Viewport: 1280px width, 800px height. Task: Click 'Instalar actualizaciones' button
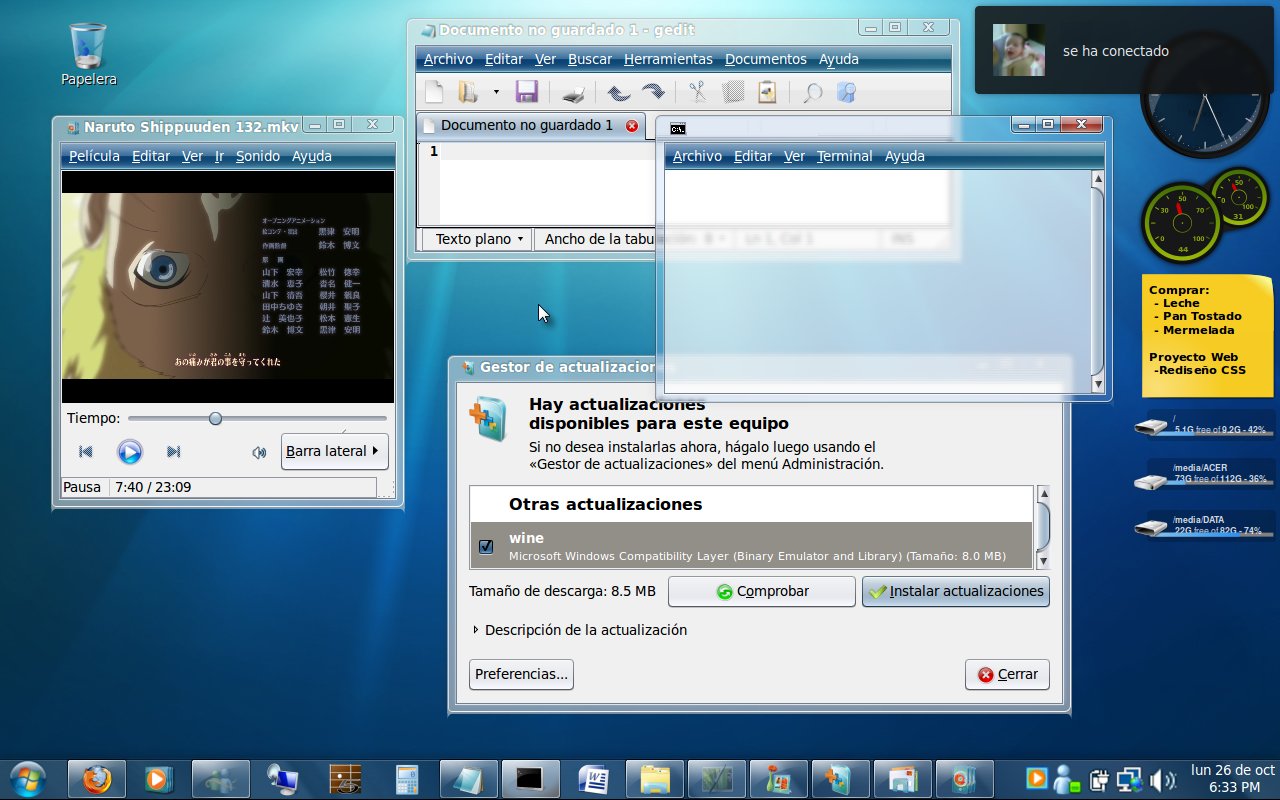[x=956, y=591]
